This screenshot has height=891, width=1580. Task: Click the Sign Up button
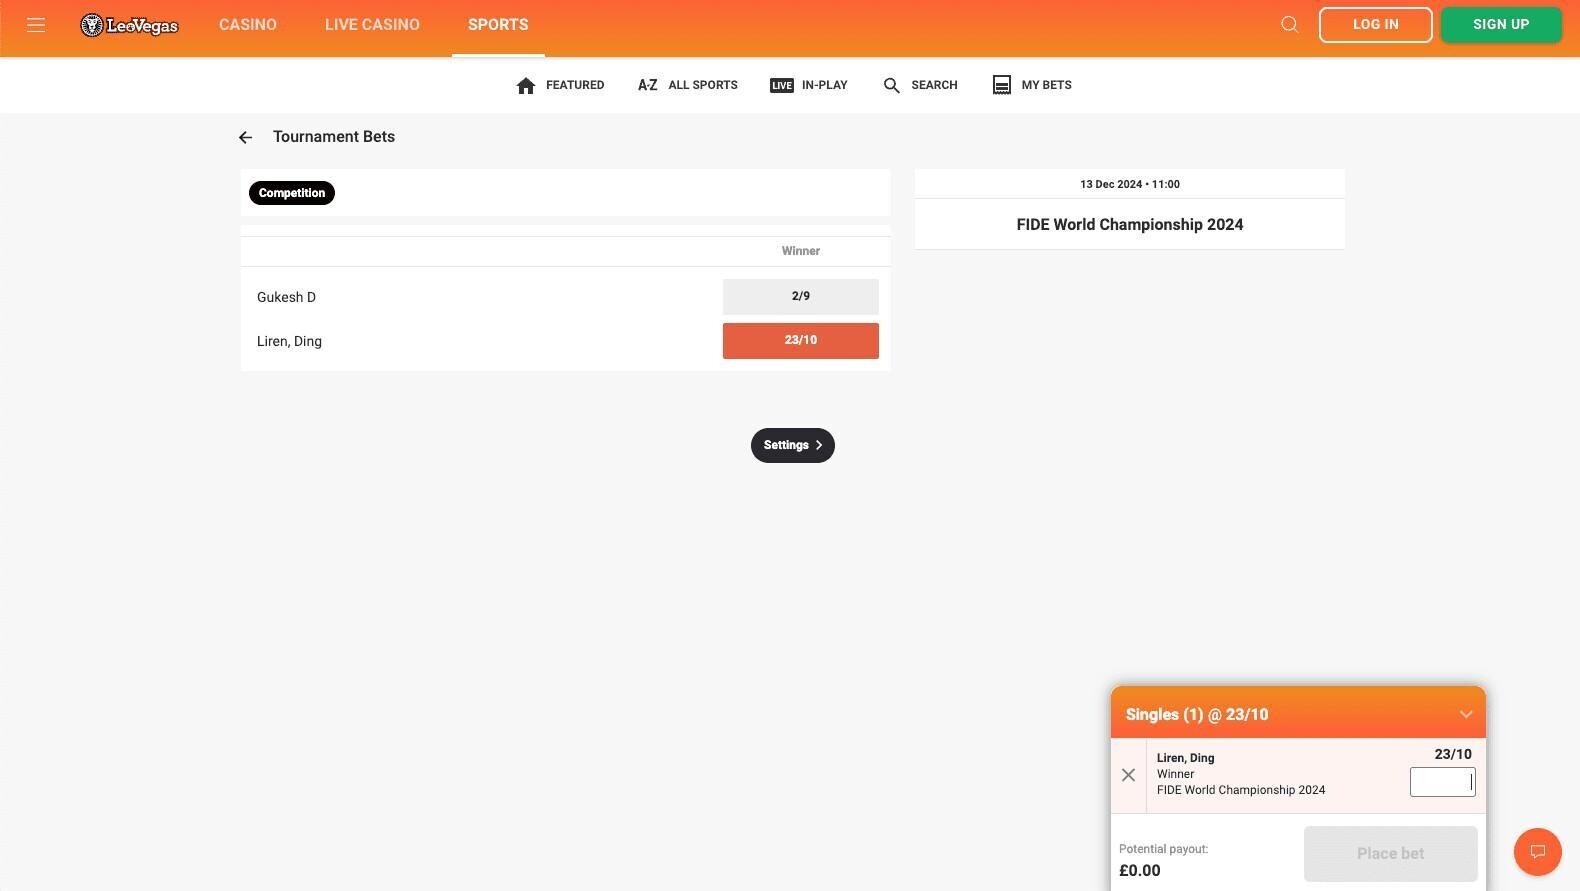tap(1501, 25)
